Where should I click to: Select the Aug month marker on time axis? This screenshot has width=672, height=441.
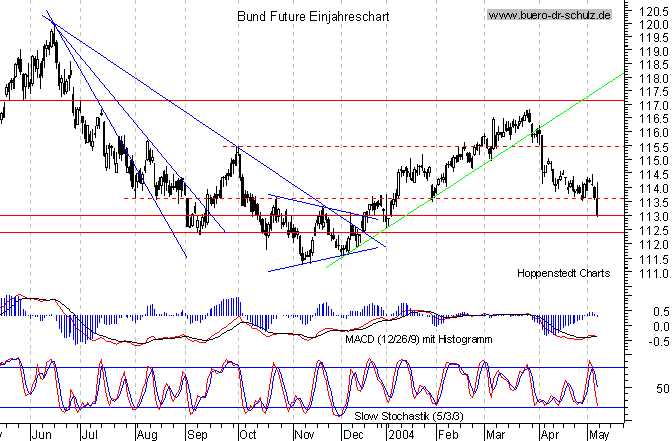(x=146, y=434)
